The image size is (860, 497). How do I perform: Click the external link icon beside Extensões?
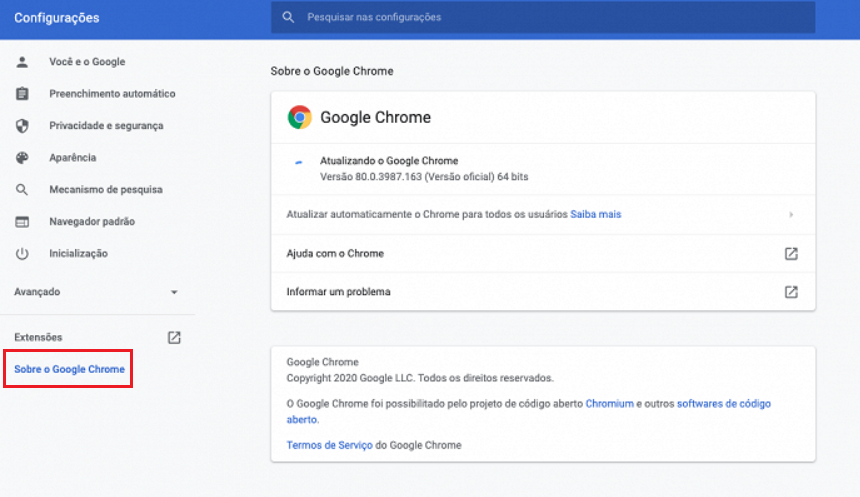[174, 338]
